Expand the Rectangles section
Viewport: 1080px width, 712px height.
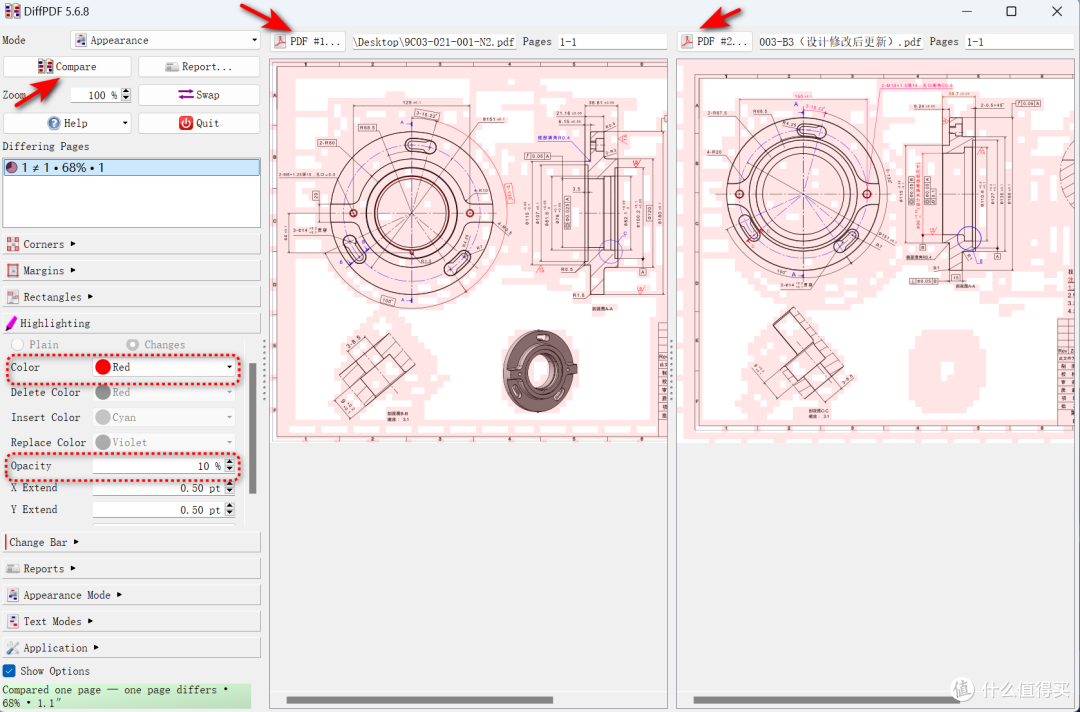(132, 297)
